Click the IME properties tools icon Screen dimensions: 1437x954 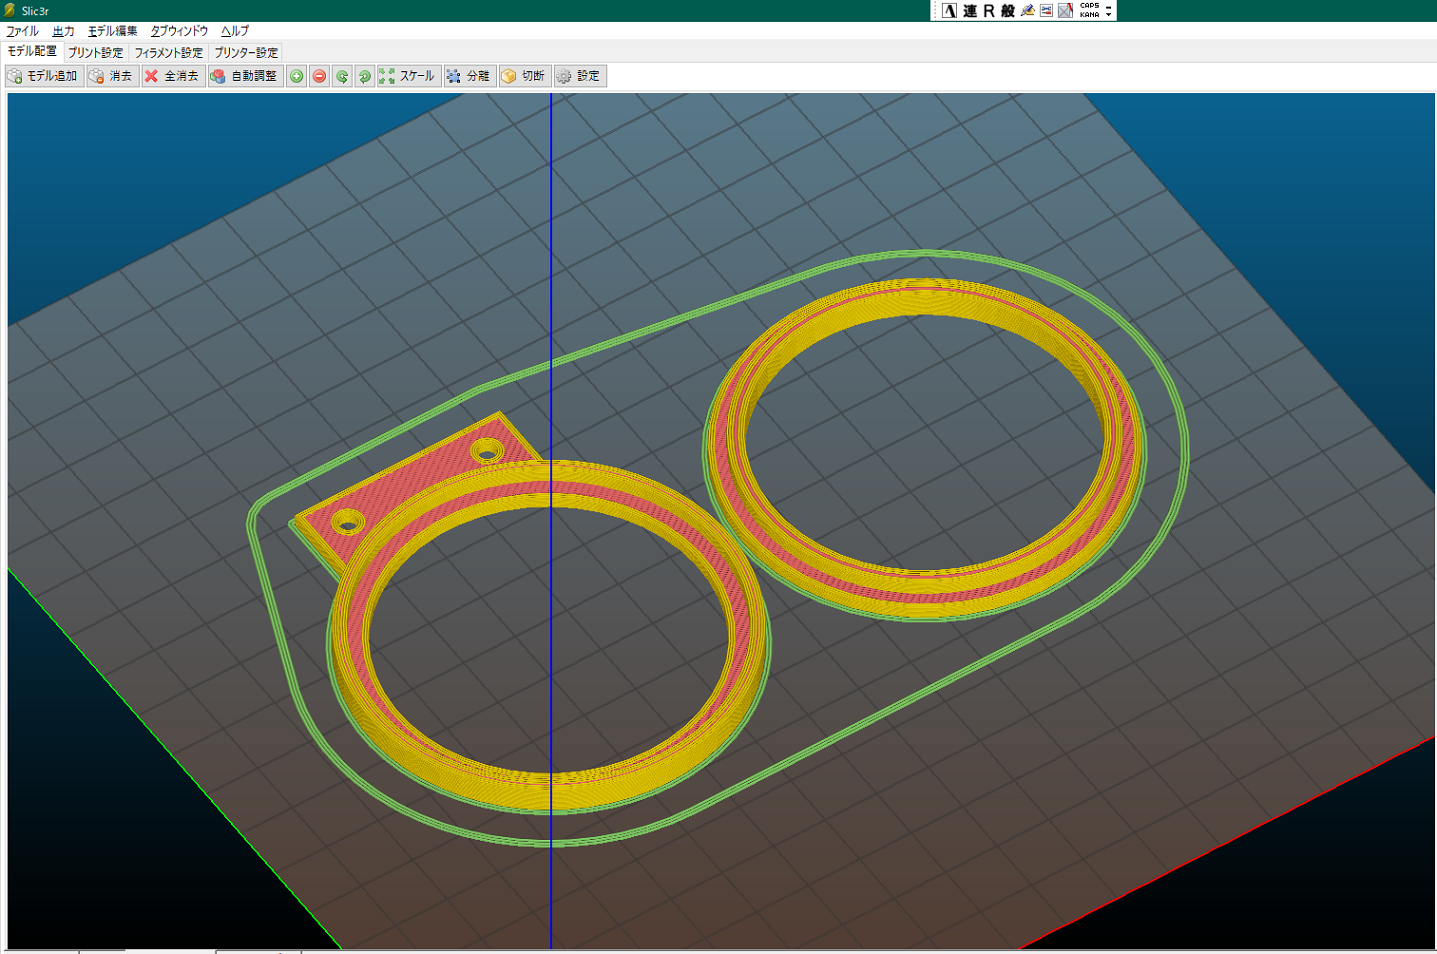1046,11
